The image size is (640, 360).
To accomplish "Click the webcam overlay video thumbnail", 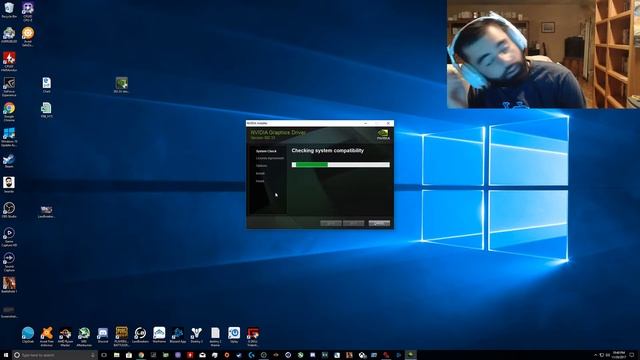I will point(543,54).
